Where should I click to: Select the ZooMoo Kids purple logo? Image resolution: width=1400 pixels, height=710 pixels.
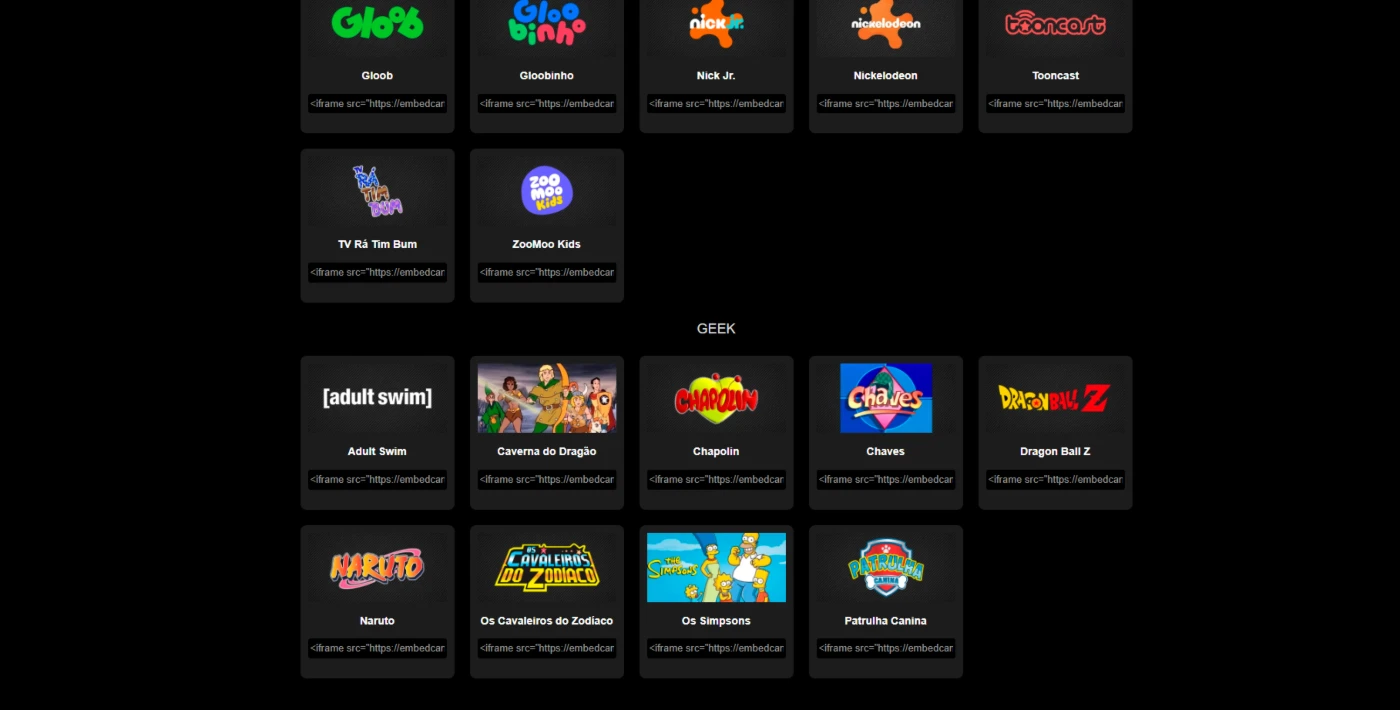(x=547, y=191)
